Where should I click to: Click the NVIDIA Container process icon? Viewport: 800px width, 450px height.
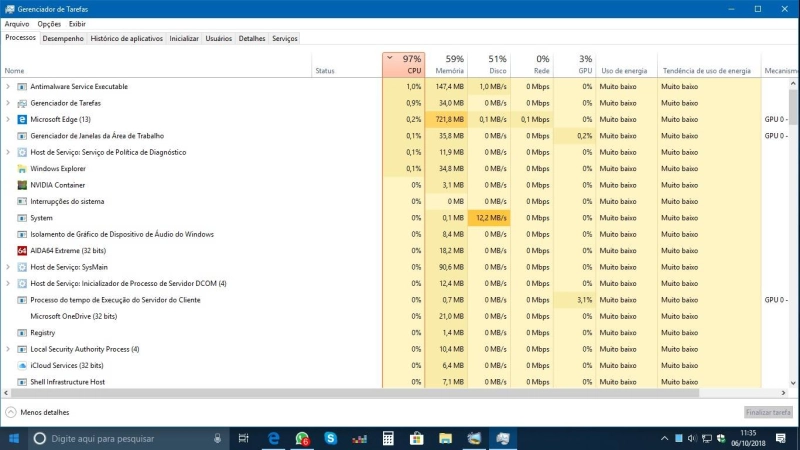point(22,185)
